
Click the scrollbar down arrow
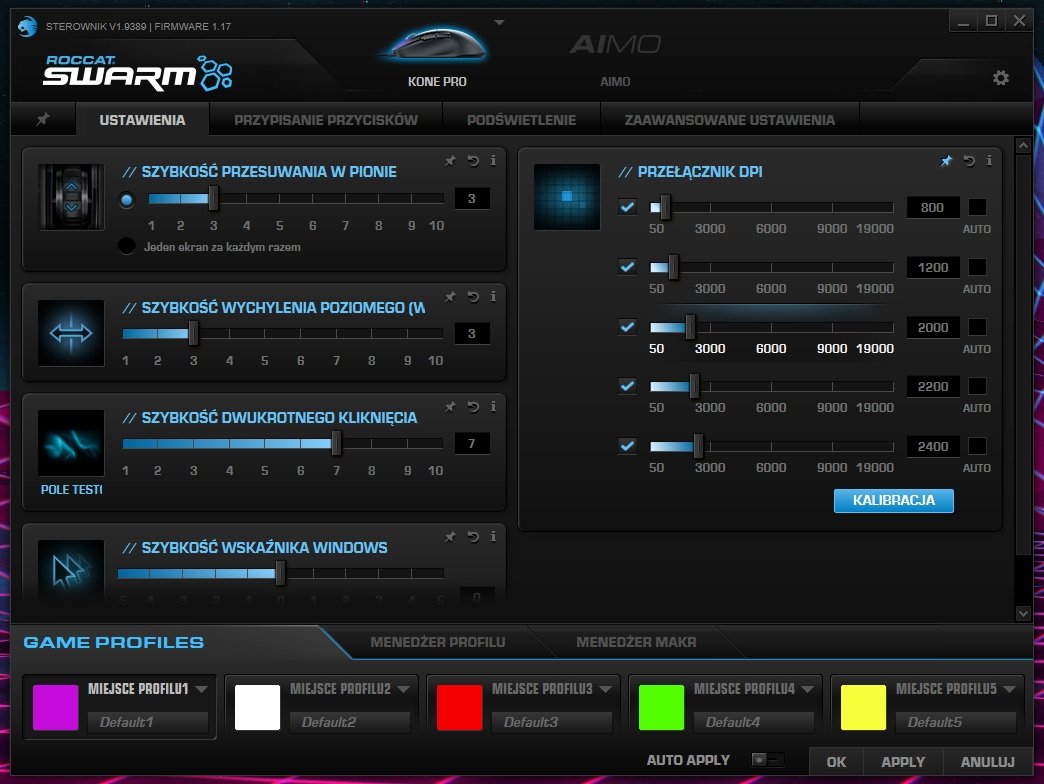pyautogui.click(x=1023, y=614)
